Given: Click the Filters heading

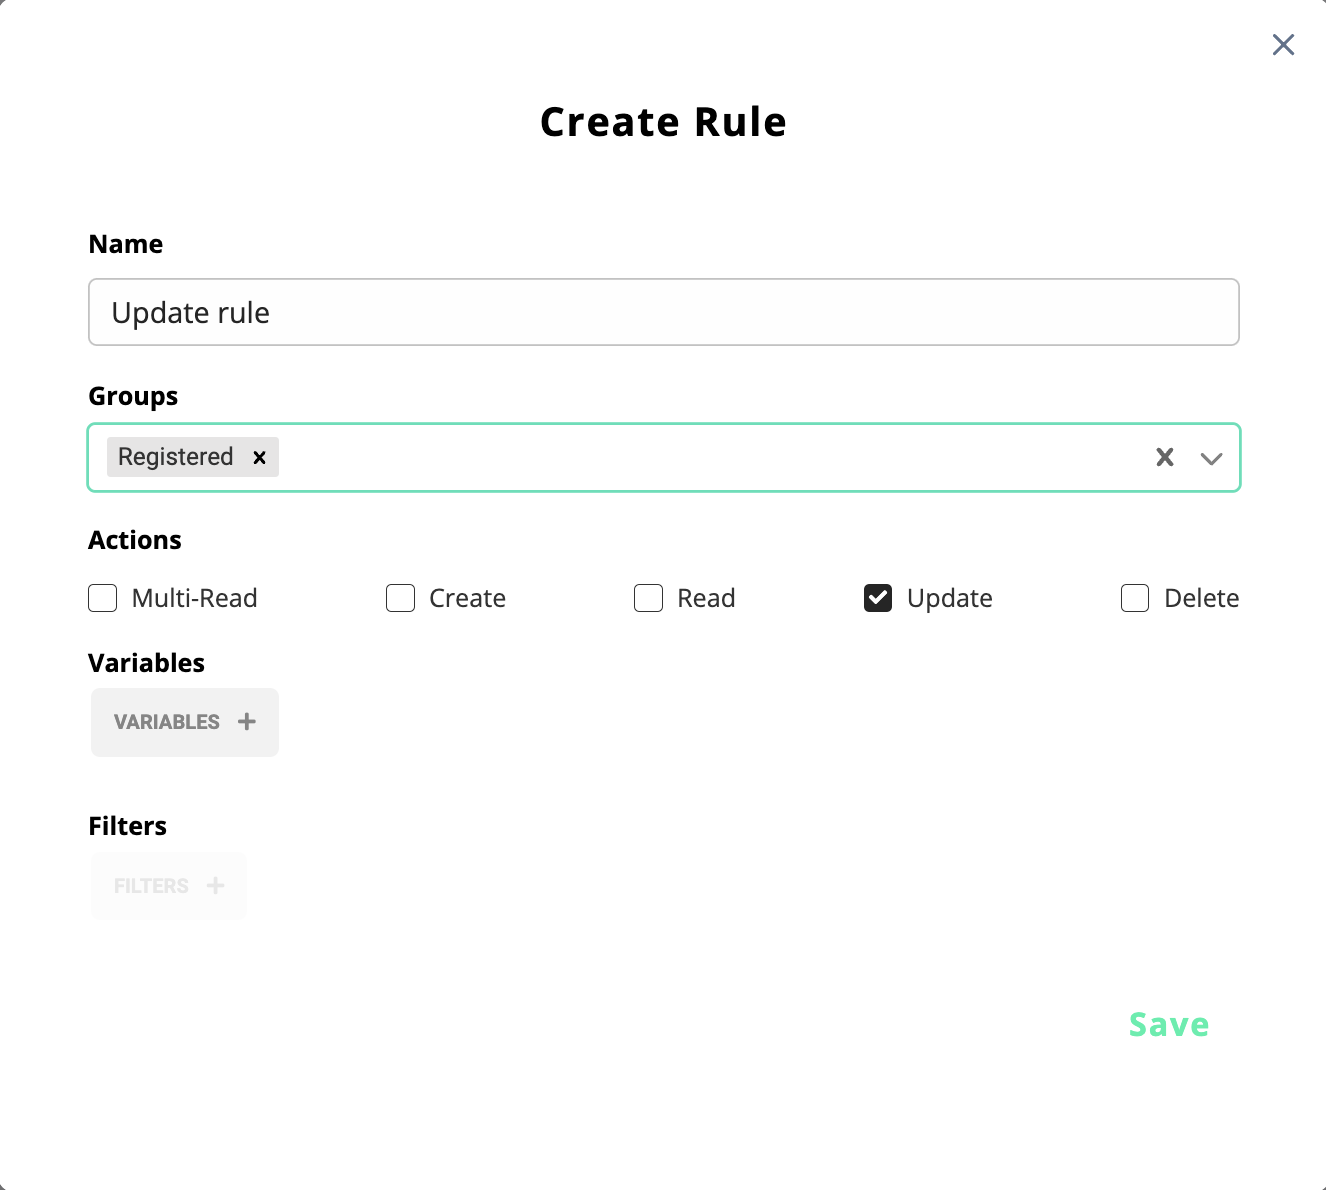Looking at the screenshot, I should tap(128, 826).
